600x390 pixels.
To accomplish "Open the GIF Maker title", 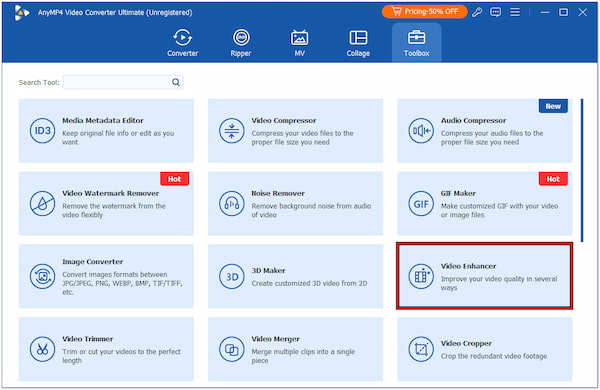I will [458, 193].
